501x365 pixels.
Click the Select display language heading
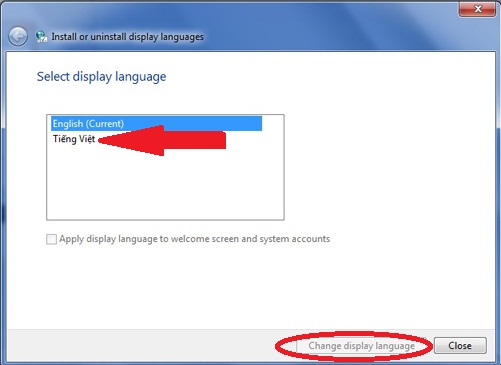pyautogui.click(x=101, y=77)
